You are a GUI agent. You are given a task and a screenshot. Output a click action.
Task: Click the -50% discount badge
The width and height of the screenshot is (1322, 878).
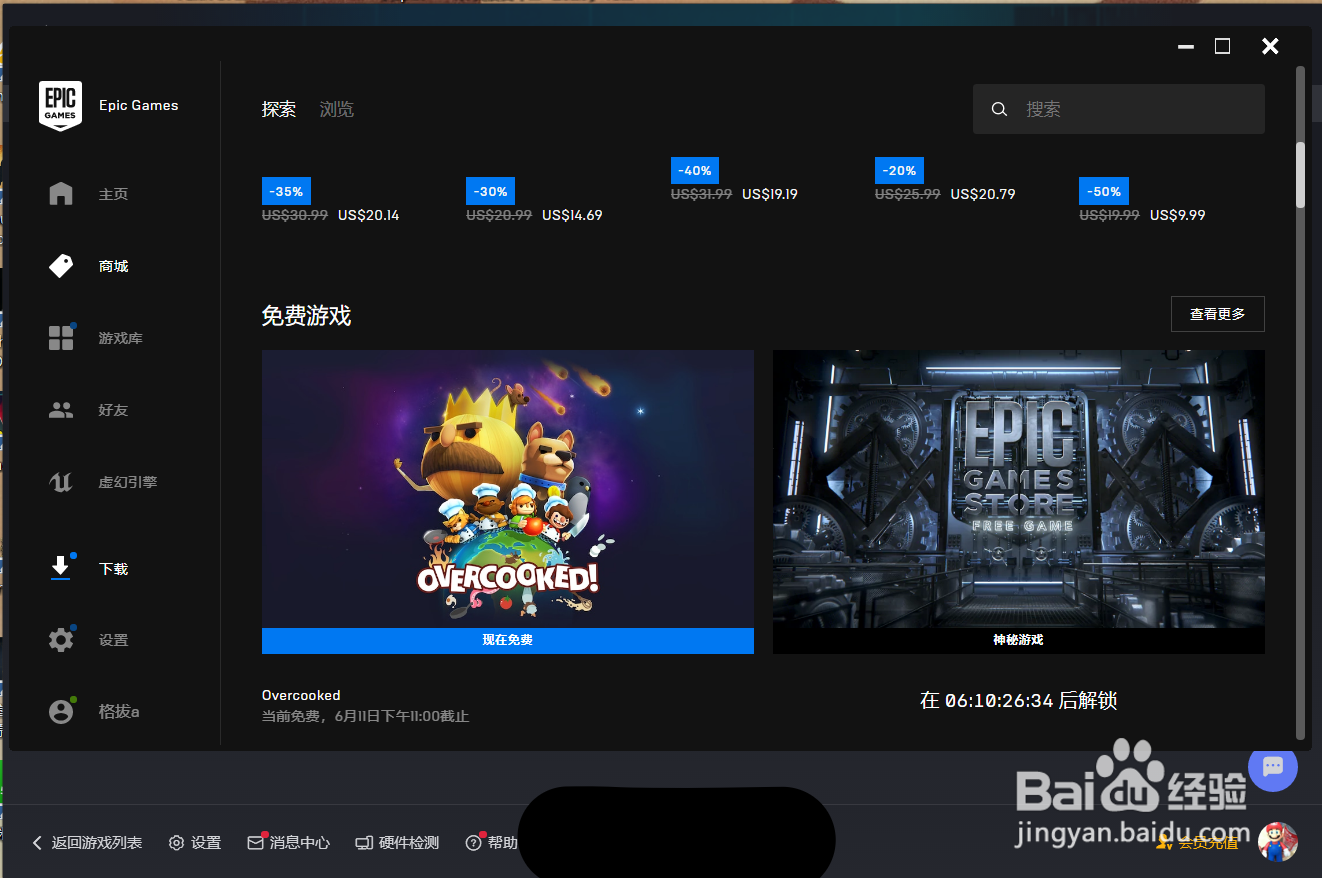tap(1103, 191)
